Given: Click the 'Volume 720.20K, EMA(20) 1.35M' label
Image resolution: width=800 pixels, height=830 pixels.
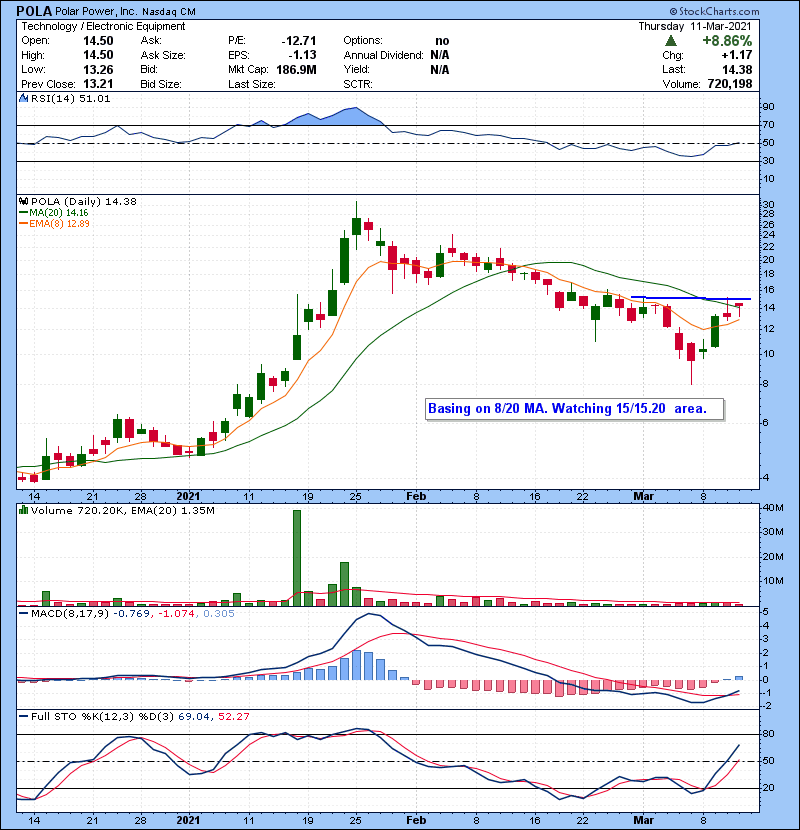Looking at the screenshot, I should tap(123, 510).
